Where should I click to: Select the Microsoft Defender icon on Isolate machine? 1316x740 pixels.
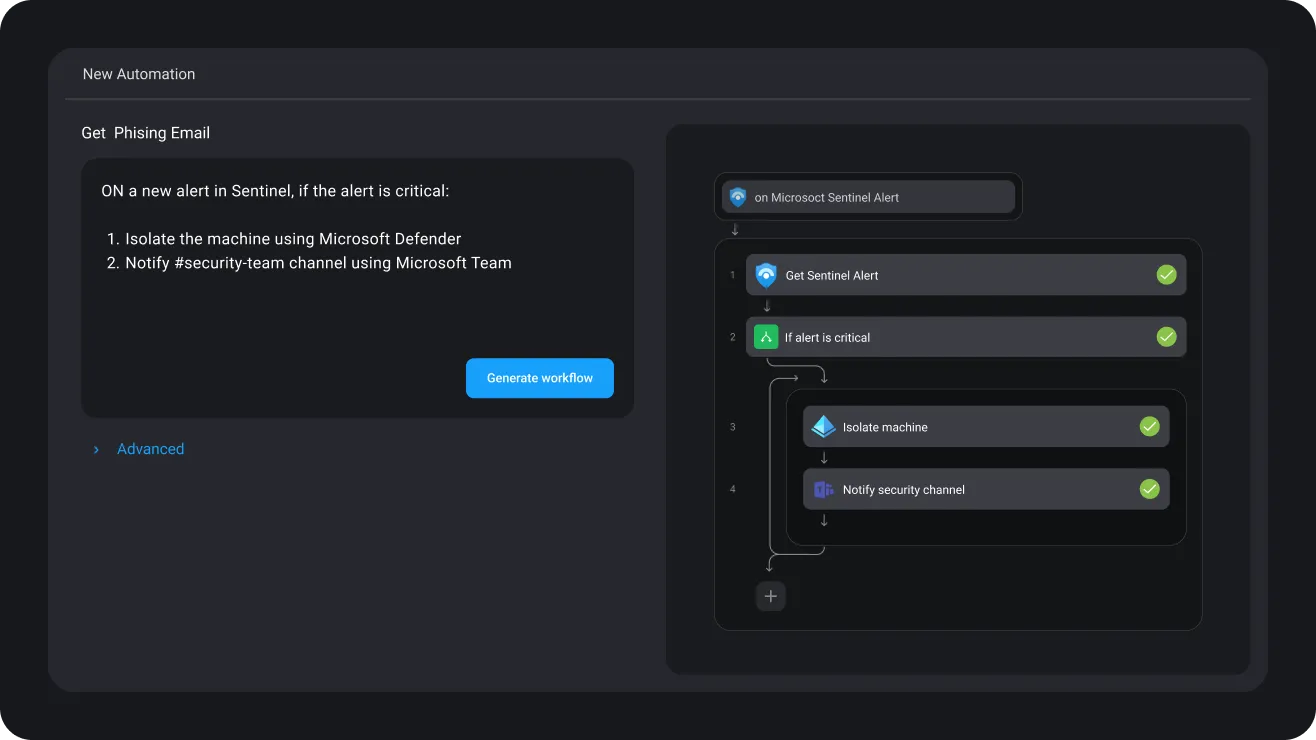(x=823, y=427)
